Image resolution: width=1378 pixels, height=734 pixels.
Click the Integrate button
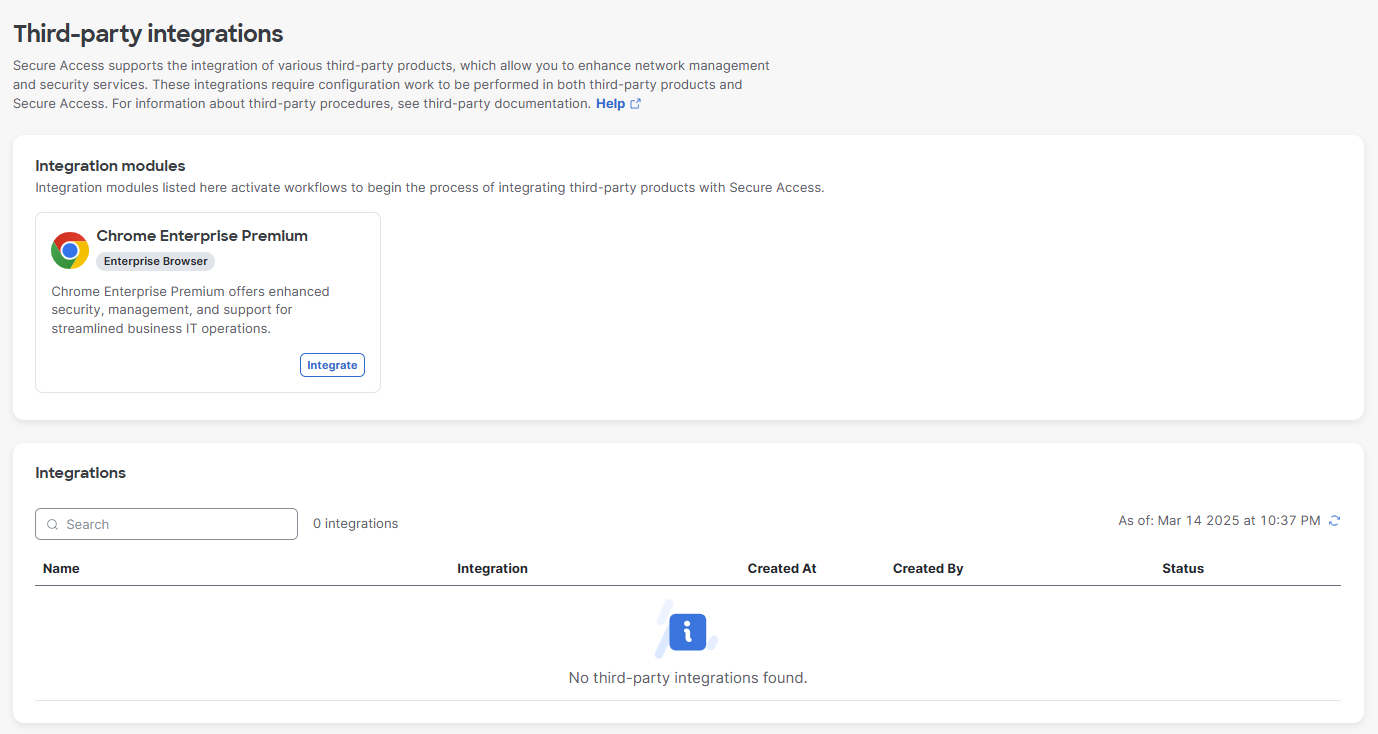point(332,365)
